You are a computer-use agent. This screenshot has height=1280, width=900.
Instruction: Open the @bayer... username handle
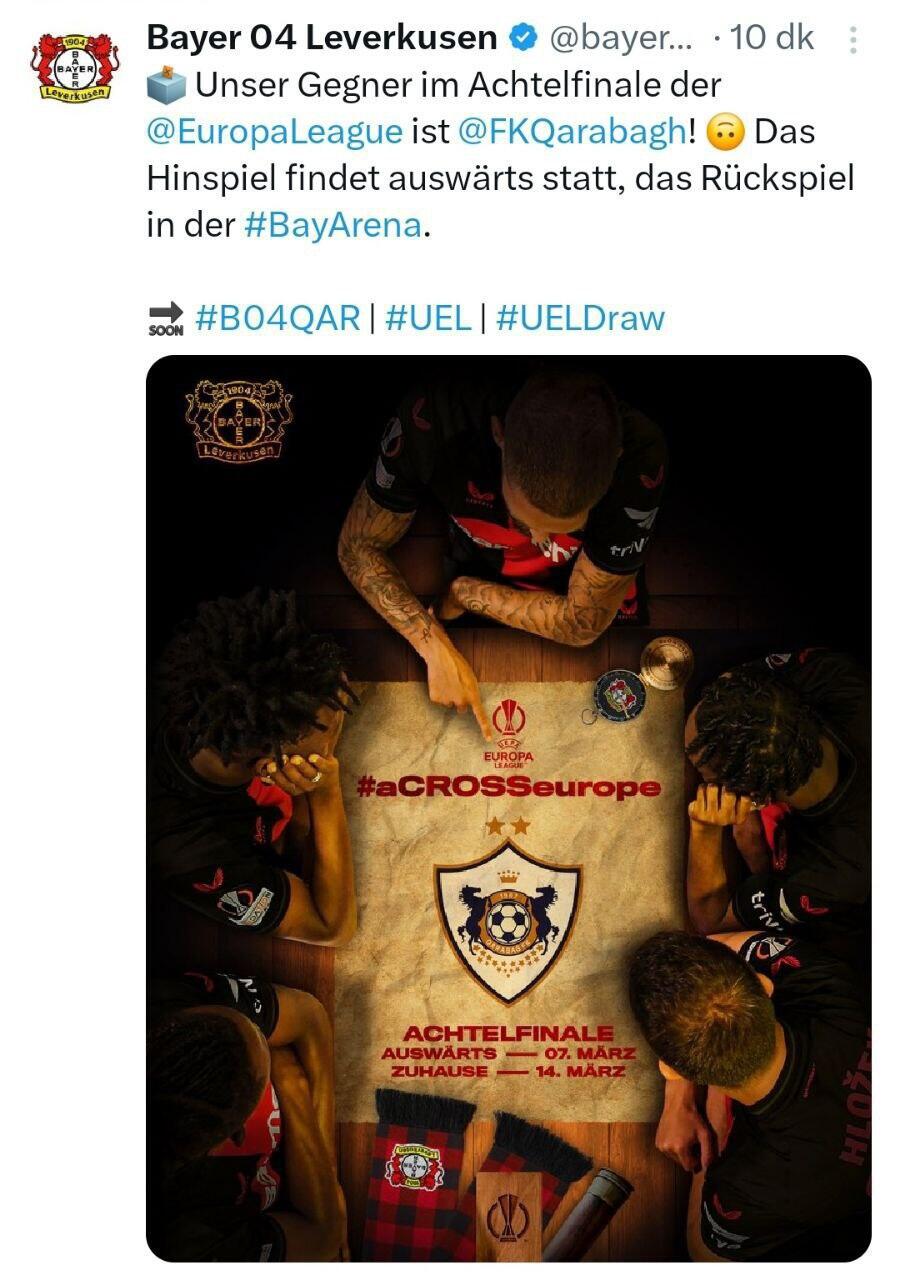pos(620,38)
